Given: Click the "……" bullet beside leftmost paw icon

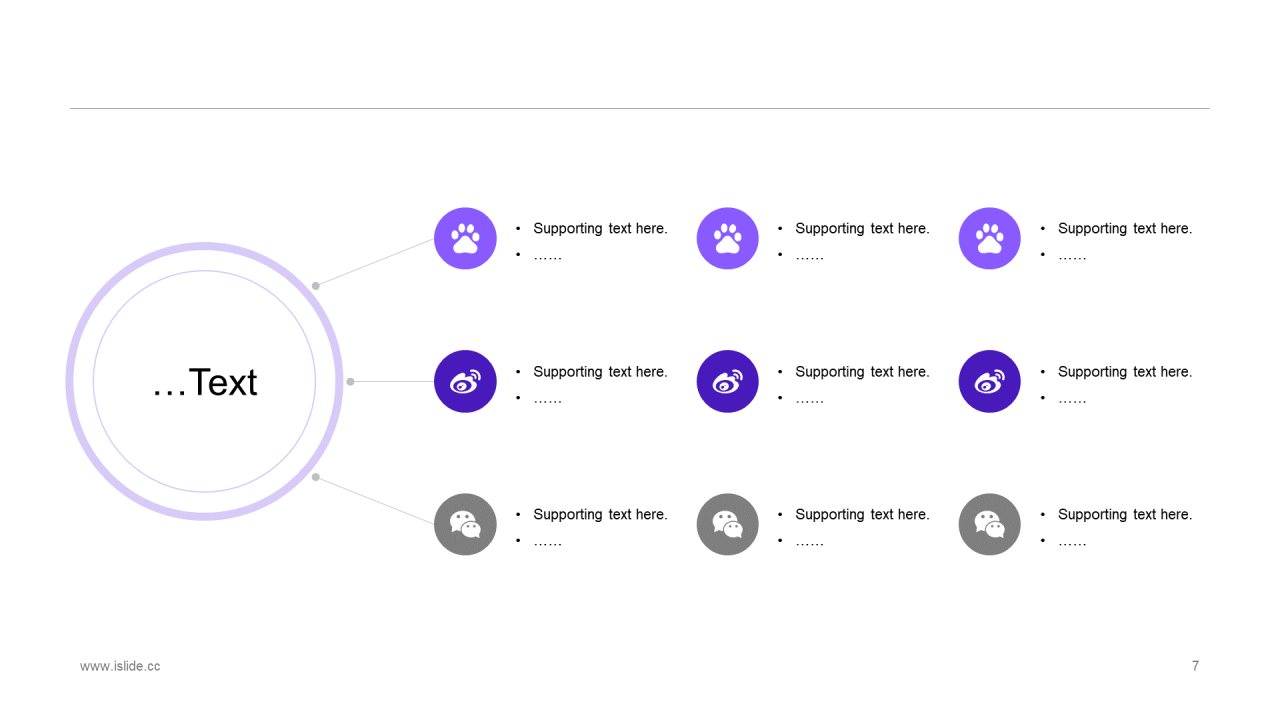Looking at the screenshot, I should [x=547, y=256].
